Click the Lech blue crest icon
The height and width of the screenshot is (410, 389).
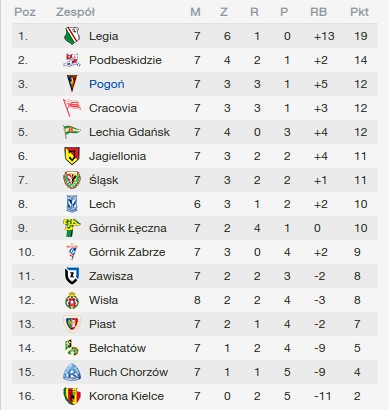72,204
